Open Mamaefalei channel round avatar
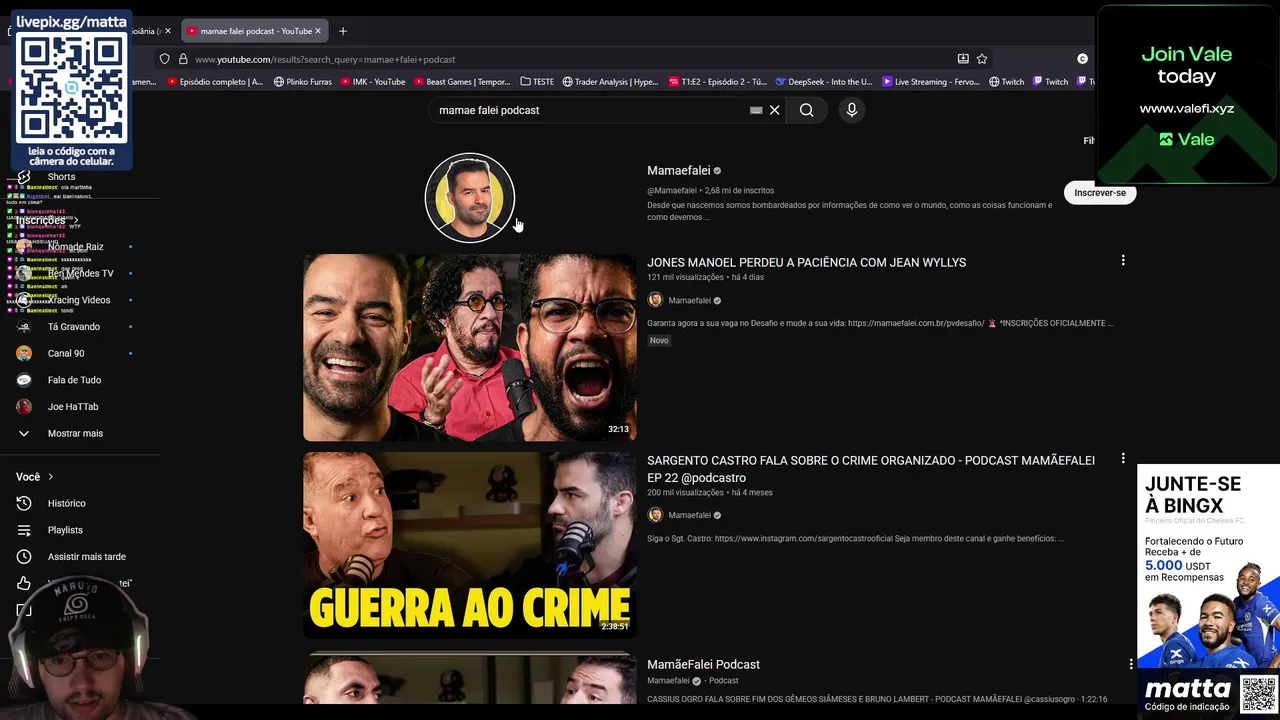The image size is (1280, 720). [x=470, y=198]
